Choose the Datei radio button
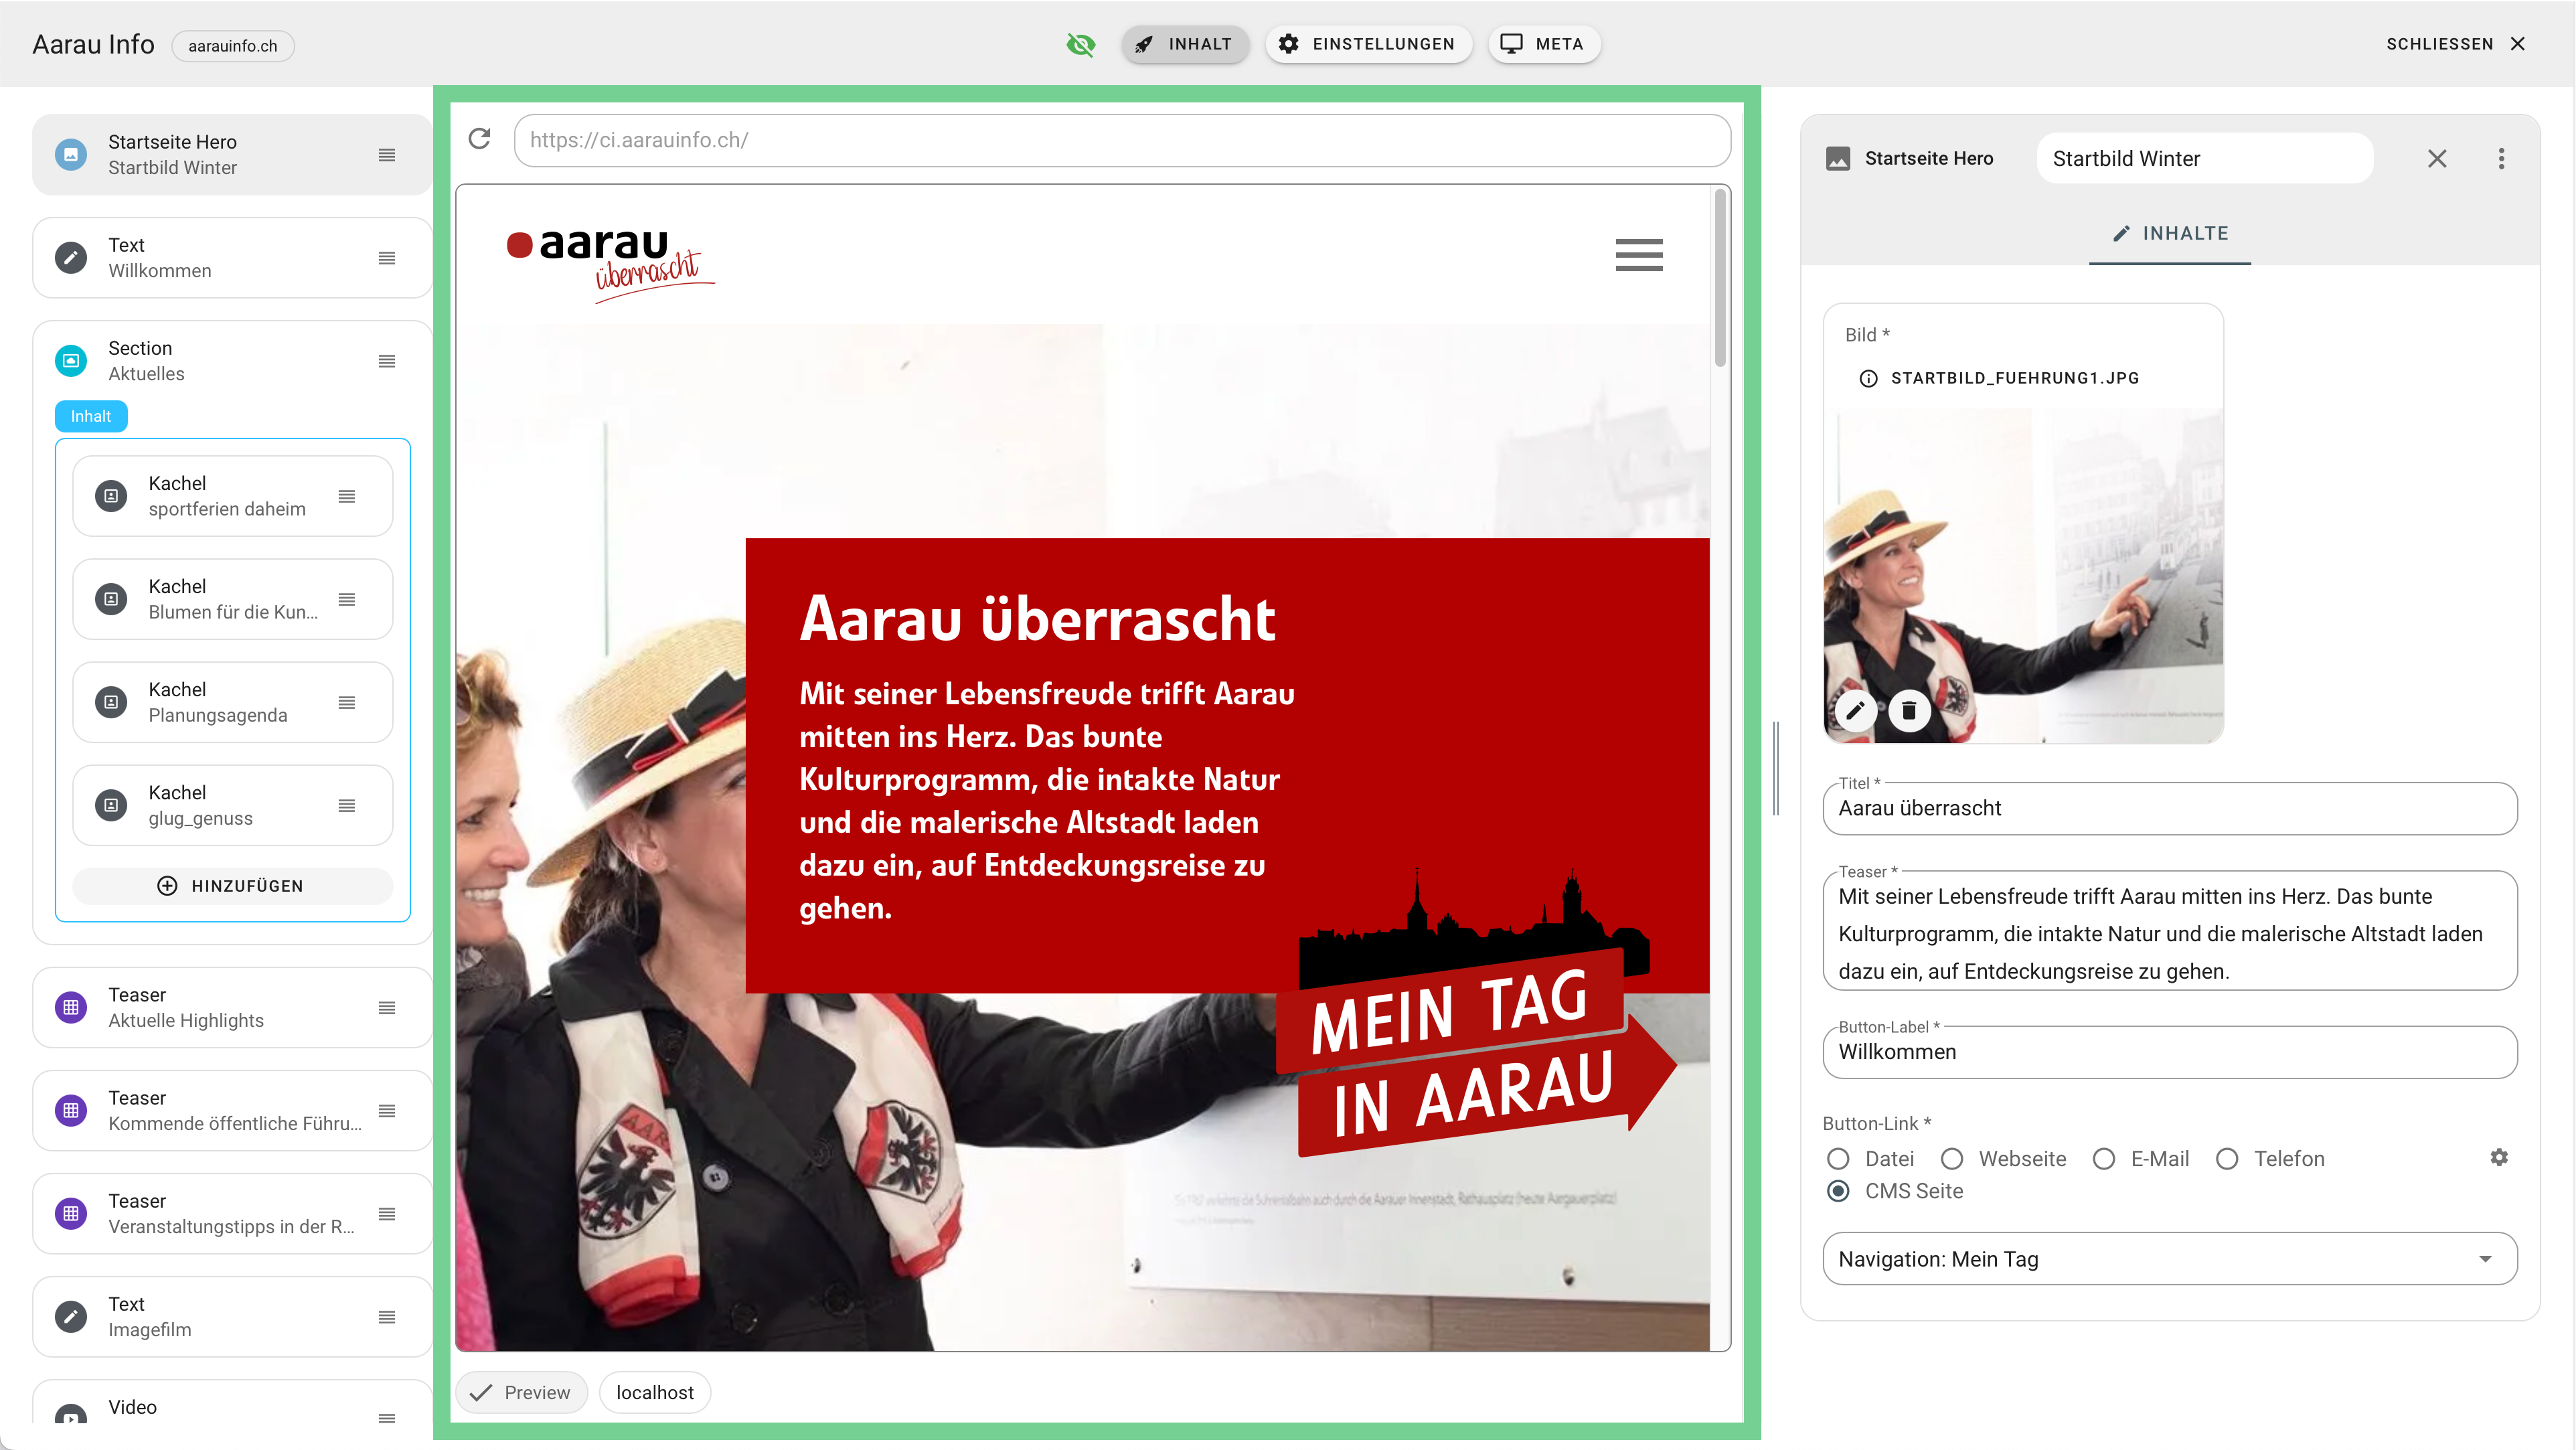The height and width of the screenshot is (1450, 2576). tap(1838, 1158)
